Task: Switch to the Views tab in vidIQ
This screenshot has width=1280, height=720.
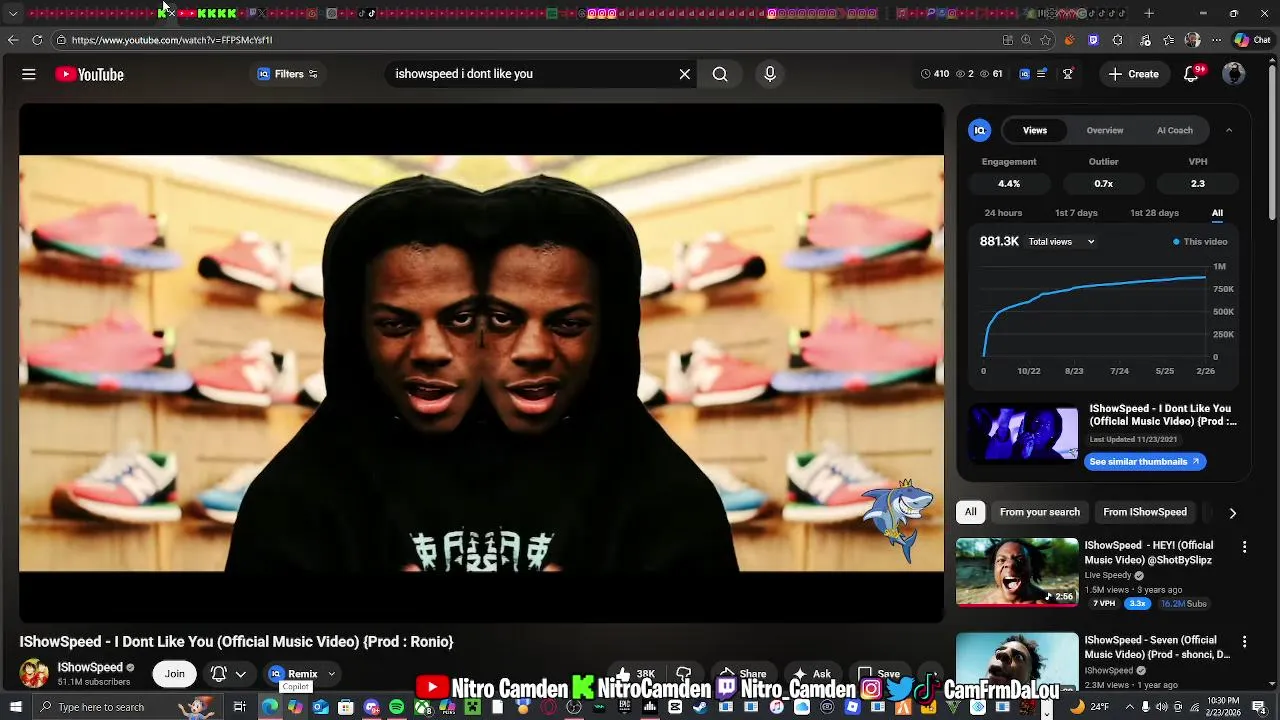Action: [x=1035, y=130]
